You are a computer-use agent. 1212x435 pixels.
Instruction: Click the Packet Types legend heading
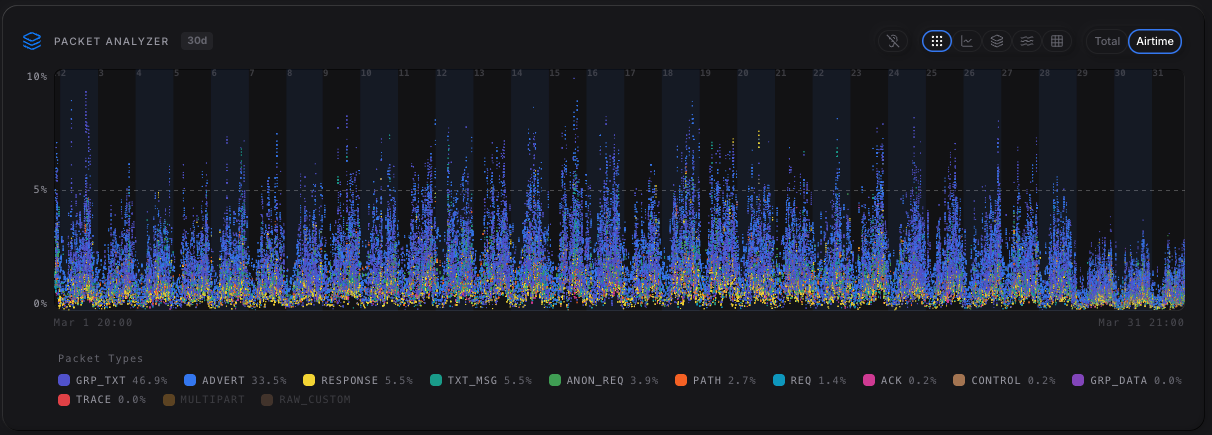point(100,358)
